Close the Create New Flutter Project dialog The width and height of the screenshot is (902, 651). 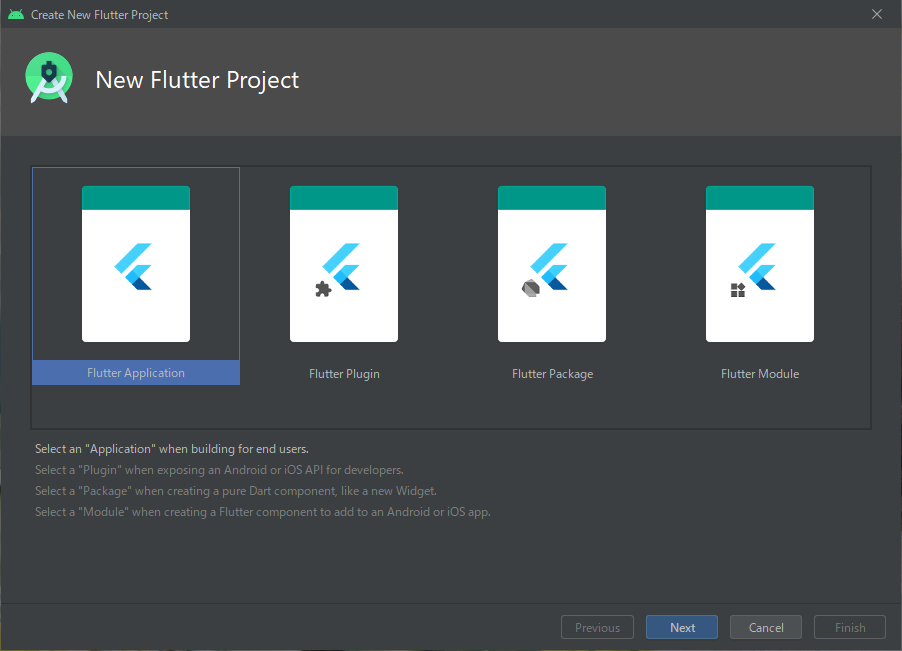(877, 14)
